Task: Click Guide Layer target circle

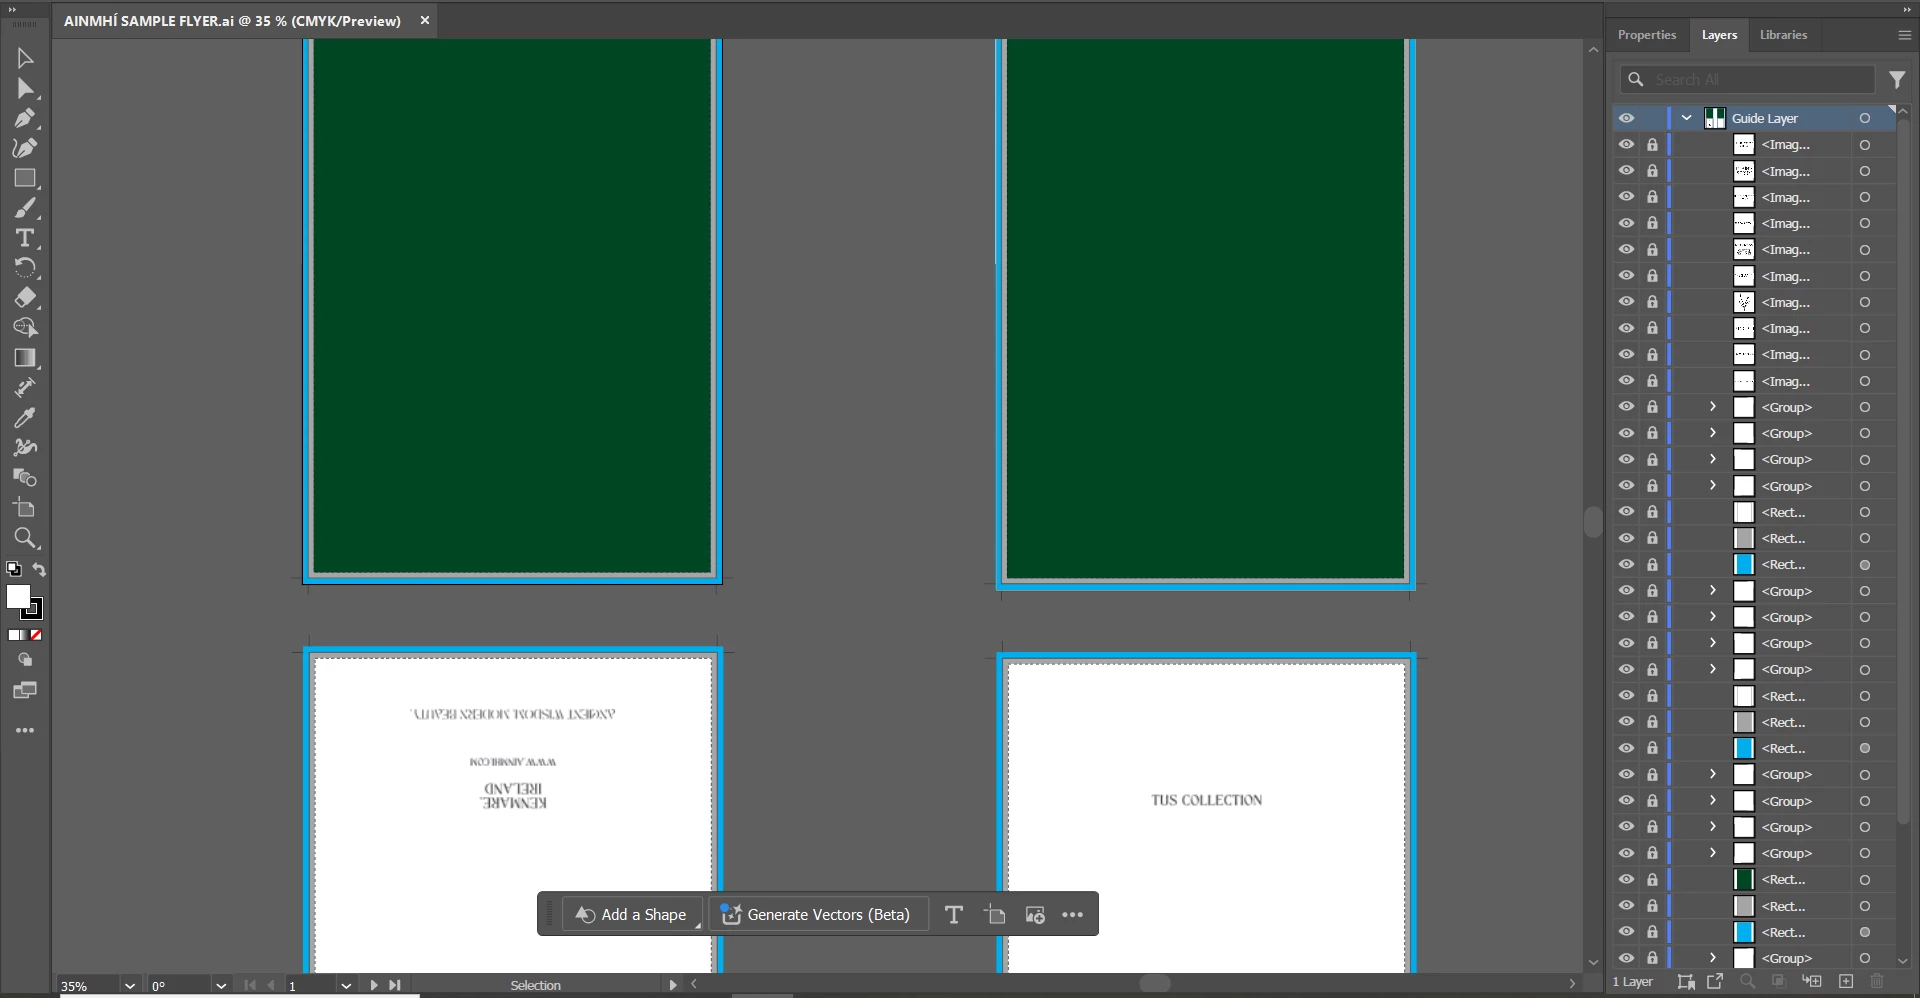Action: [1865, 118]
